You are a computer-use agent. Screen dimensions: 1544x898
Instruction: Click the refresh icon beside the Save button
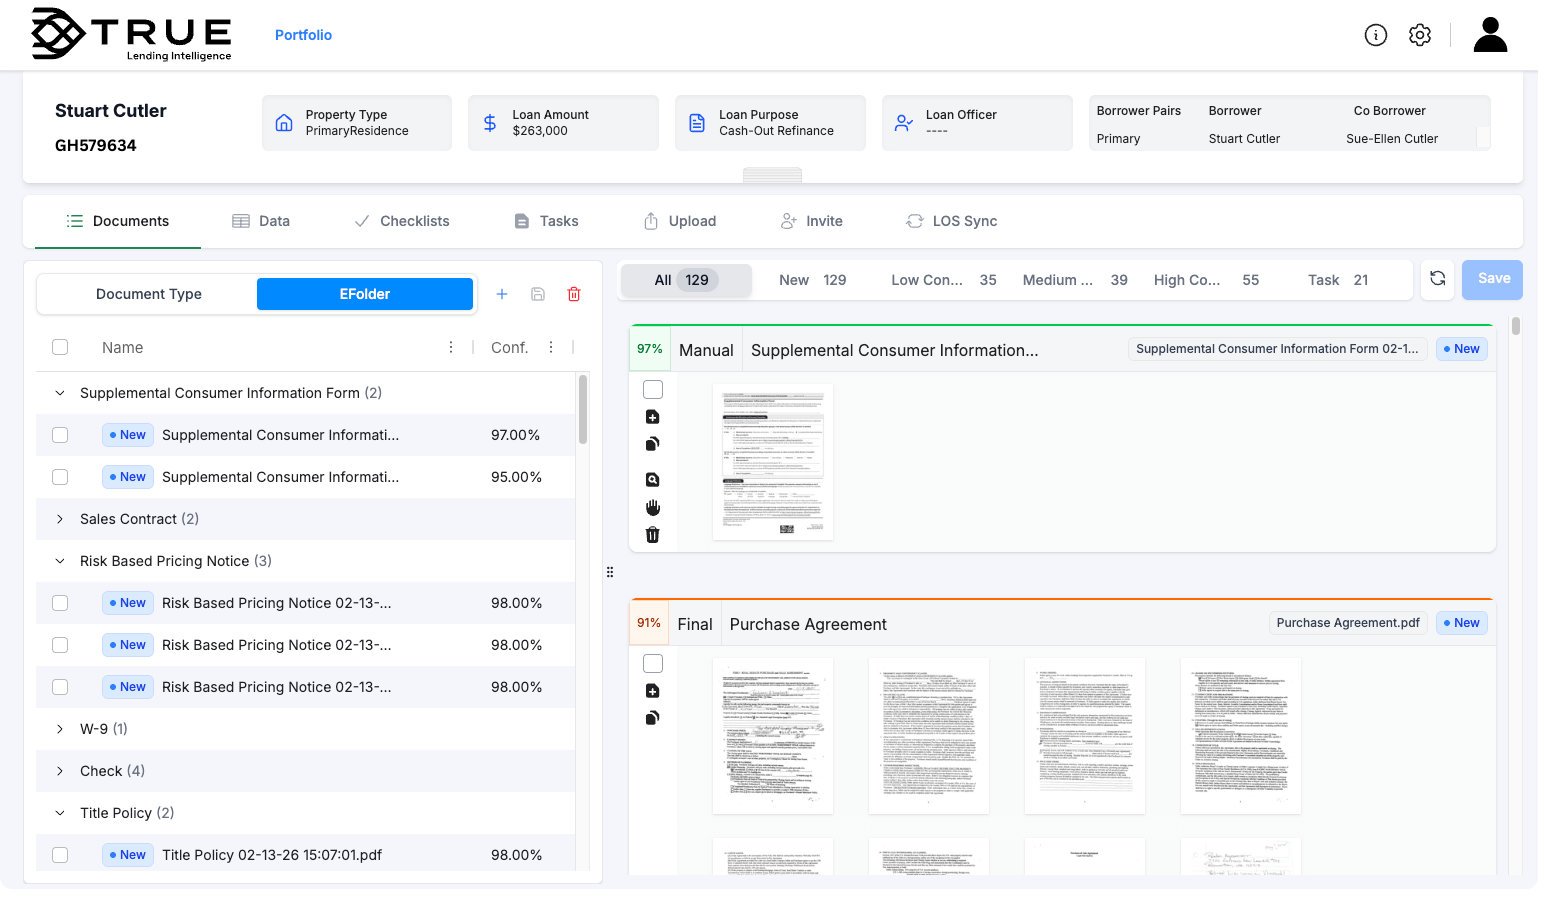click(x=1437, y=280)
